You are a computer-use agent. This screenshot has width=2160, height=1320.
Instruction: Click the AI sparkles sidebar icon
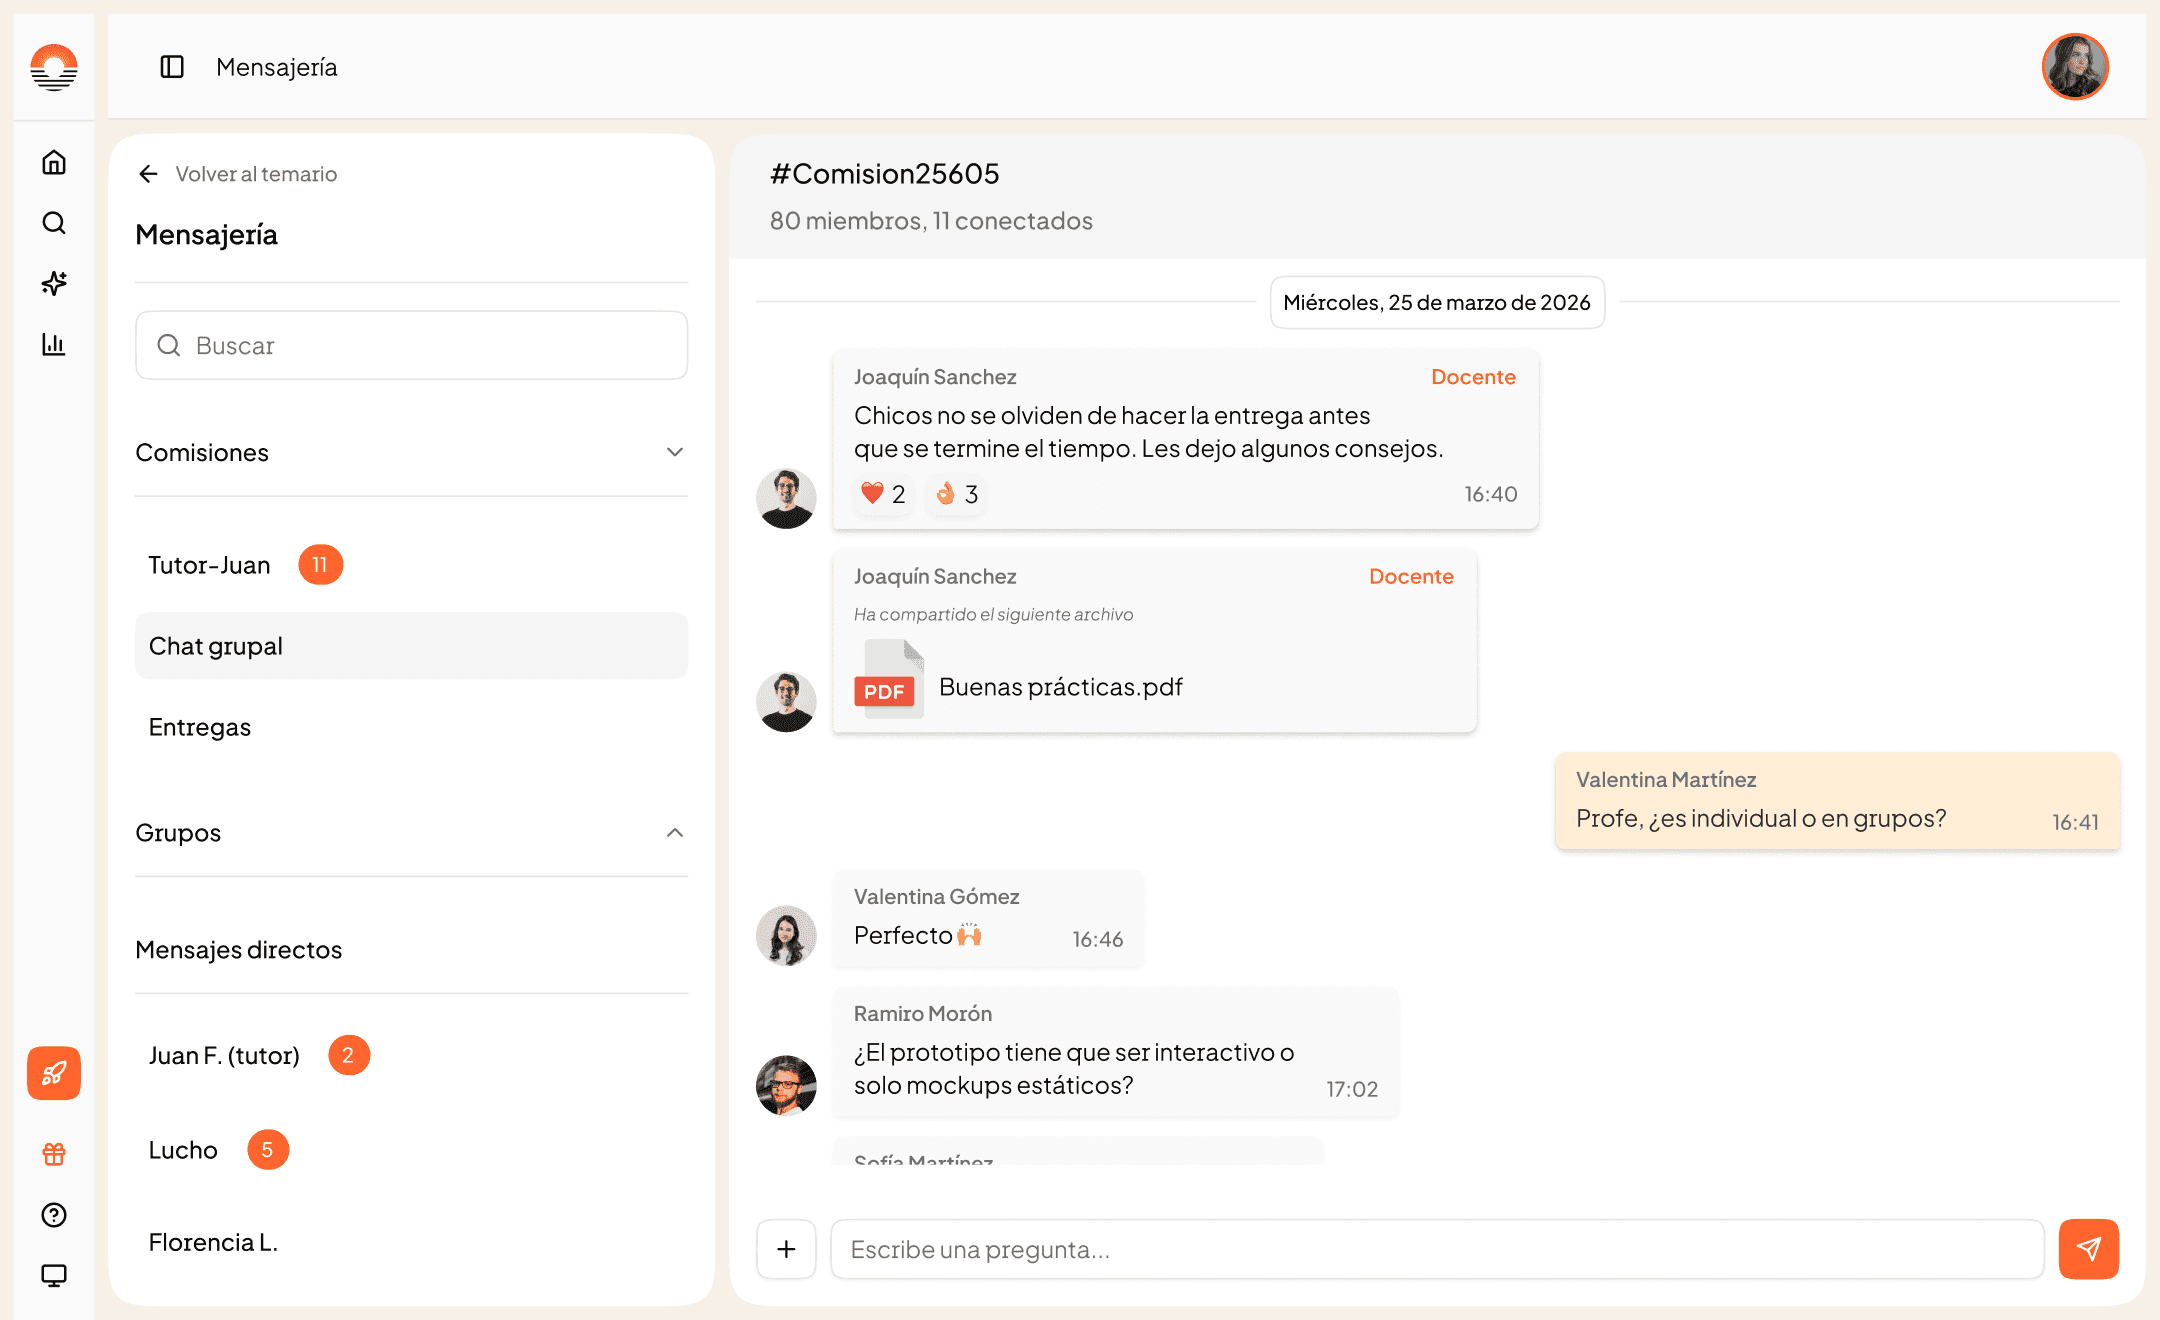pos(54,283)
